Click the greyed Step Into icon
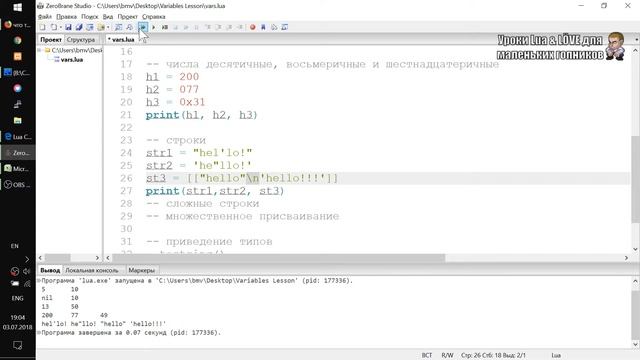 [208, 27]
